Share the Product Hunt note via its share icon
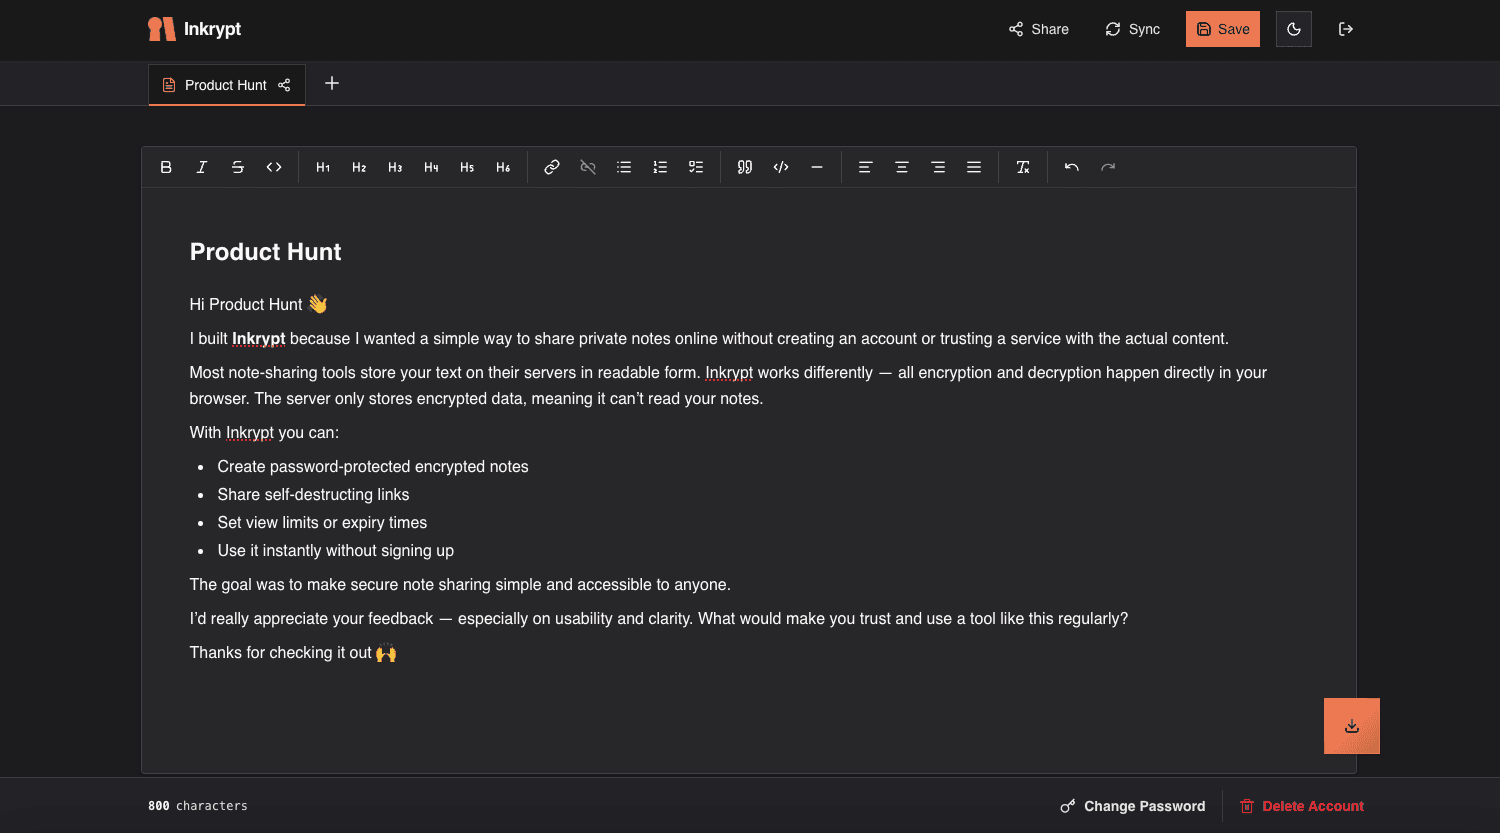The width and height of the screenshot is (1500, 833). pyautogui.click(x=284, y=85)
